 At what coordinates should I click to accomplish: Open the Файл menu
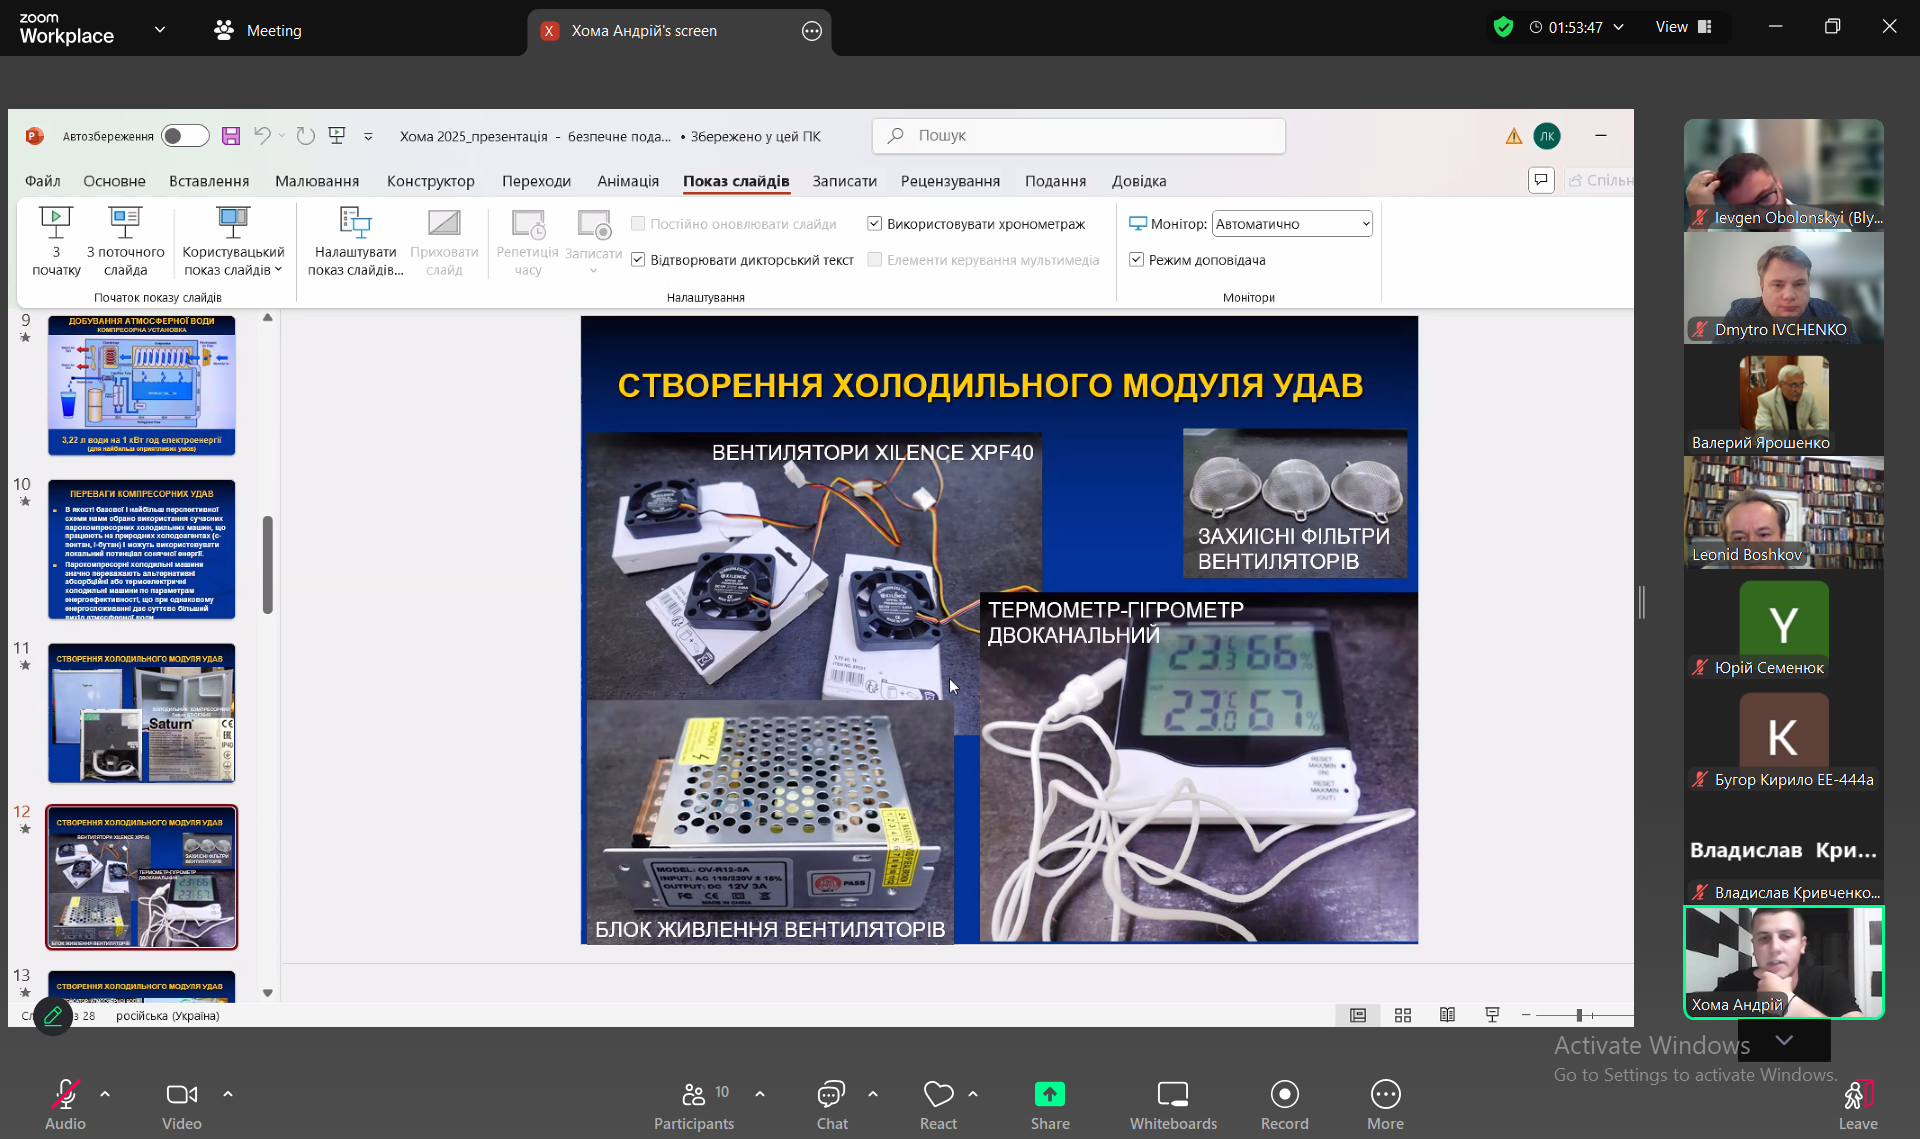43,181
